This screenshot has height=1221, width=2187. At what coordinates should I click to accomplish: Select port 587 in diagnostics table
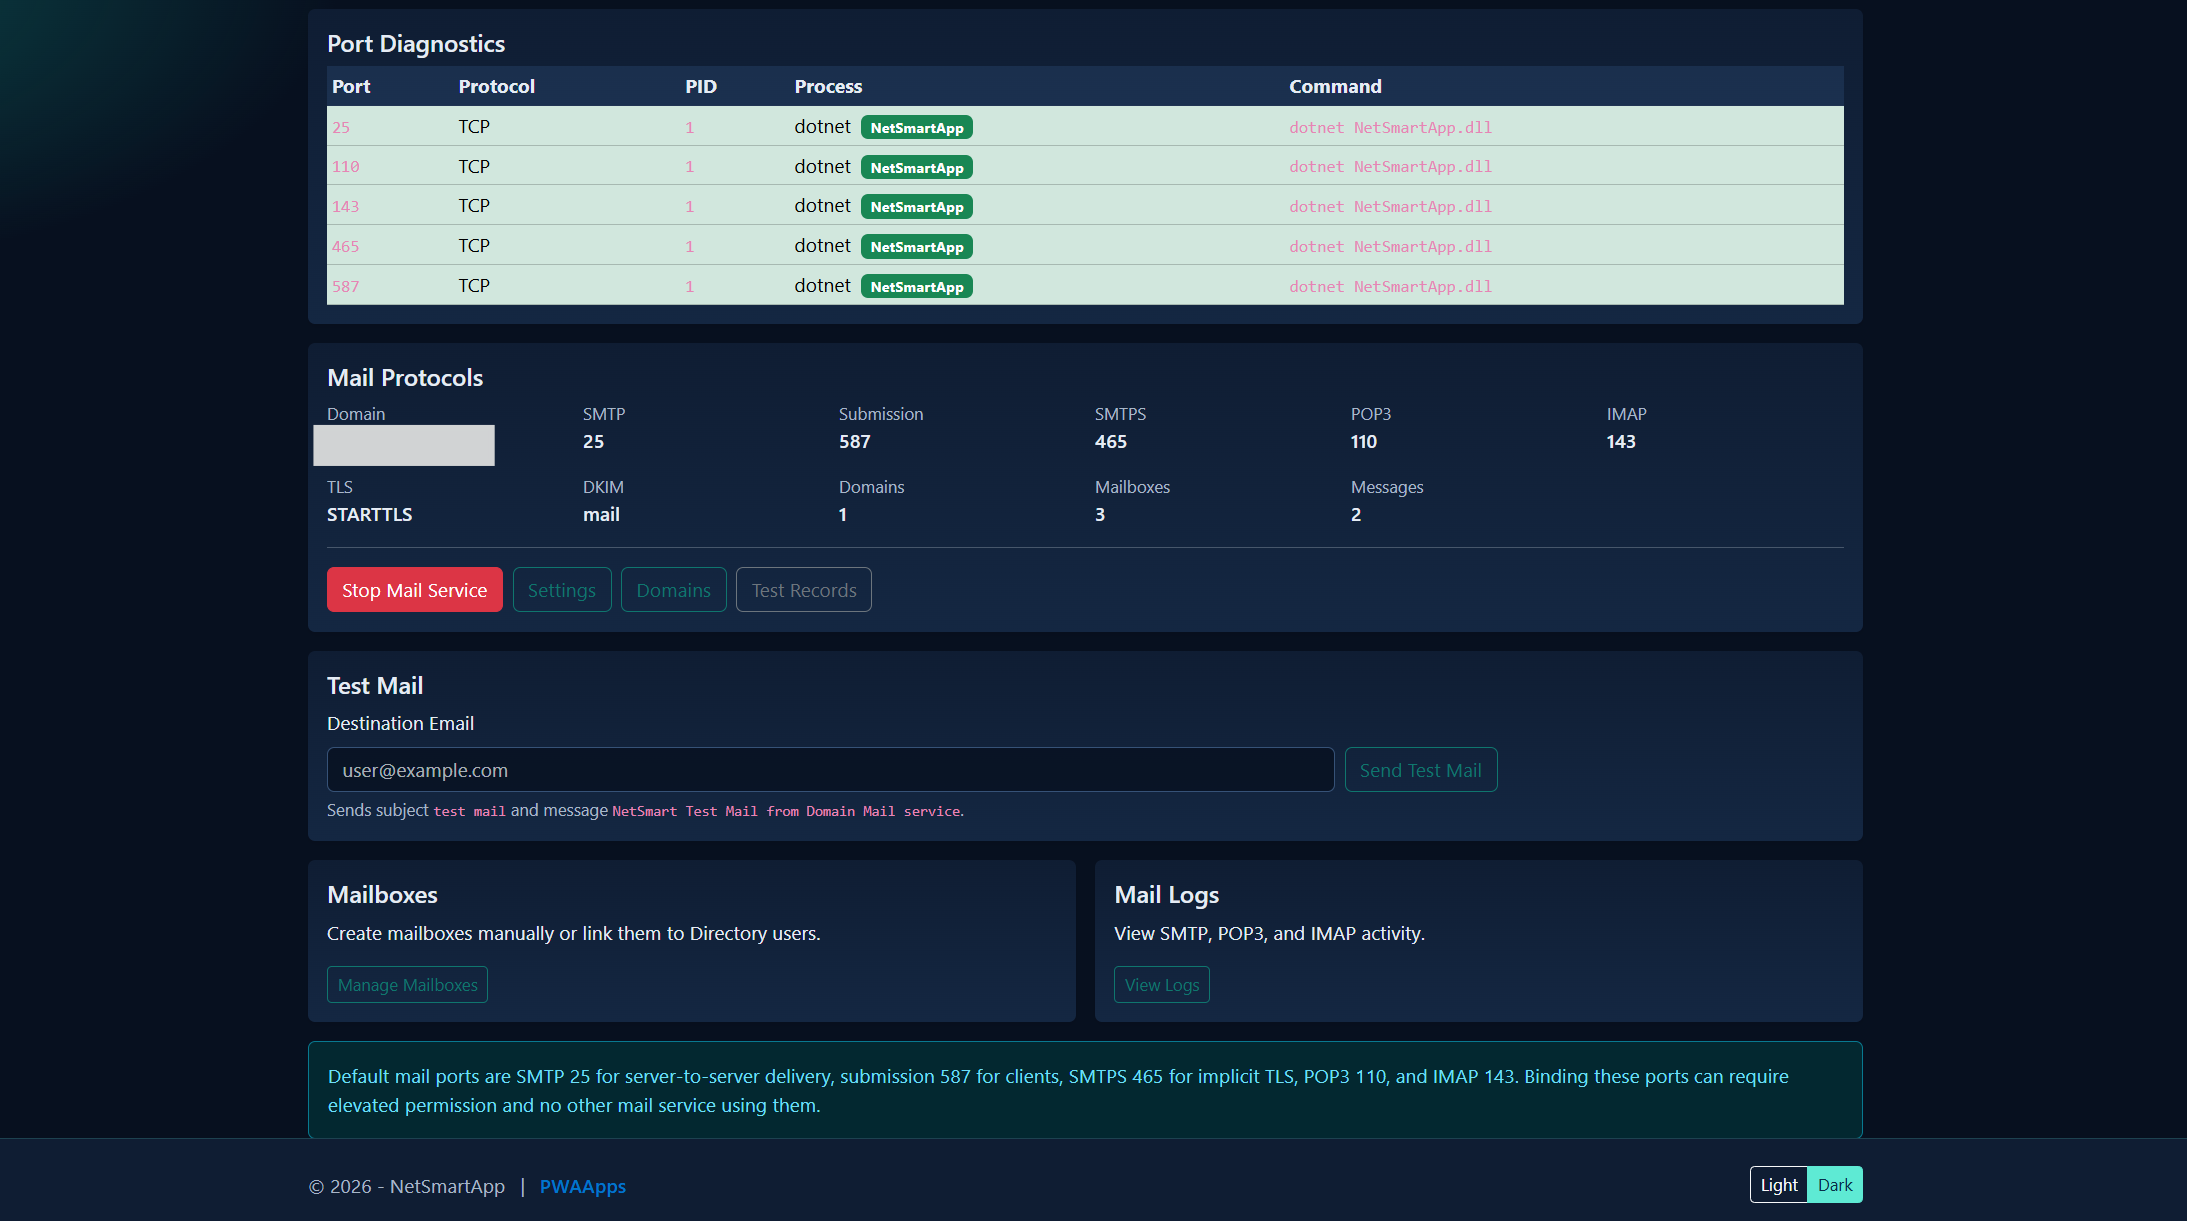pyautogui.click(x=345, y=287)
